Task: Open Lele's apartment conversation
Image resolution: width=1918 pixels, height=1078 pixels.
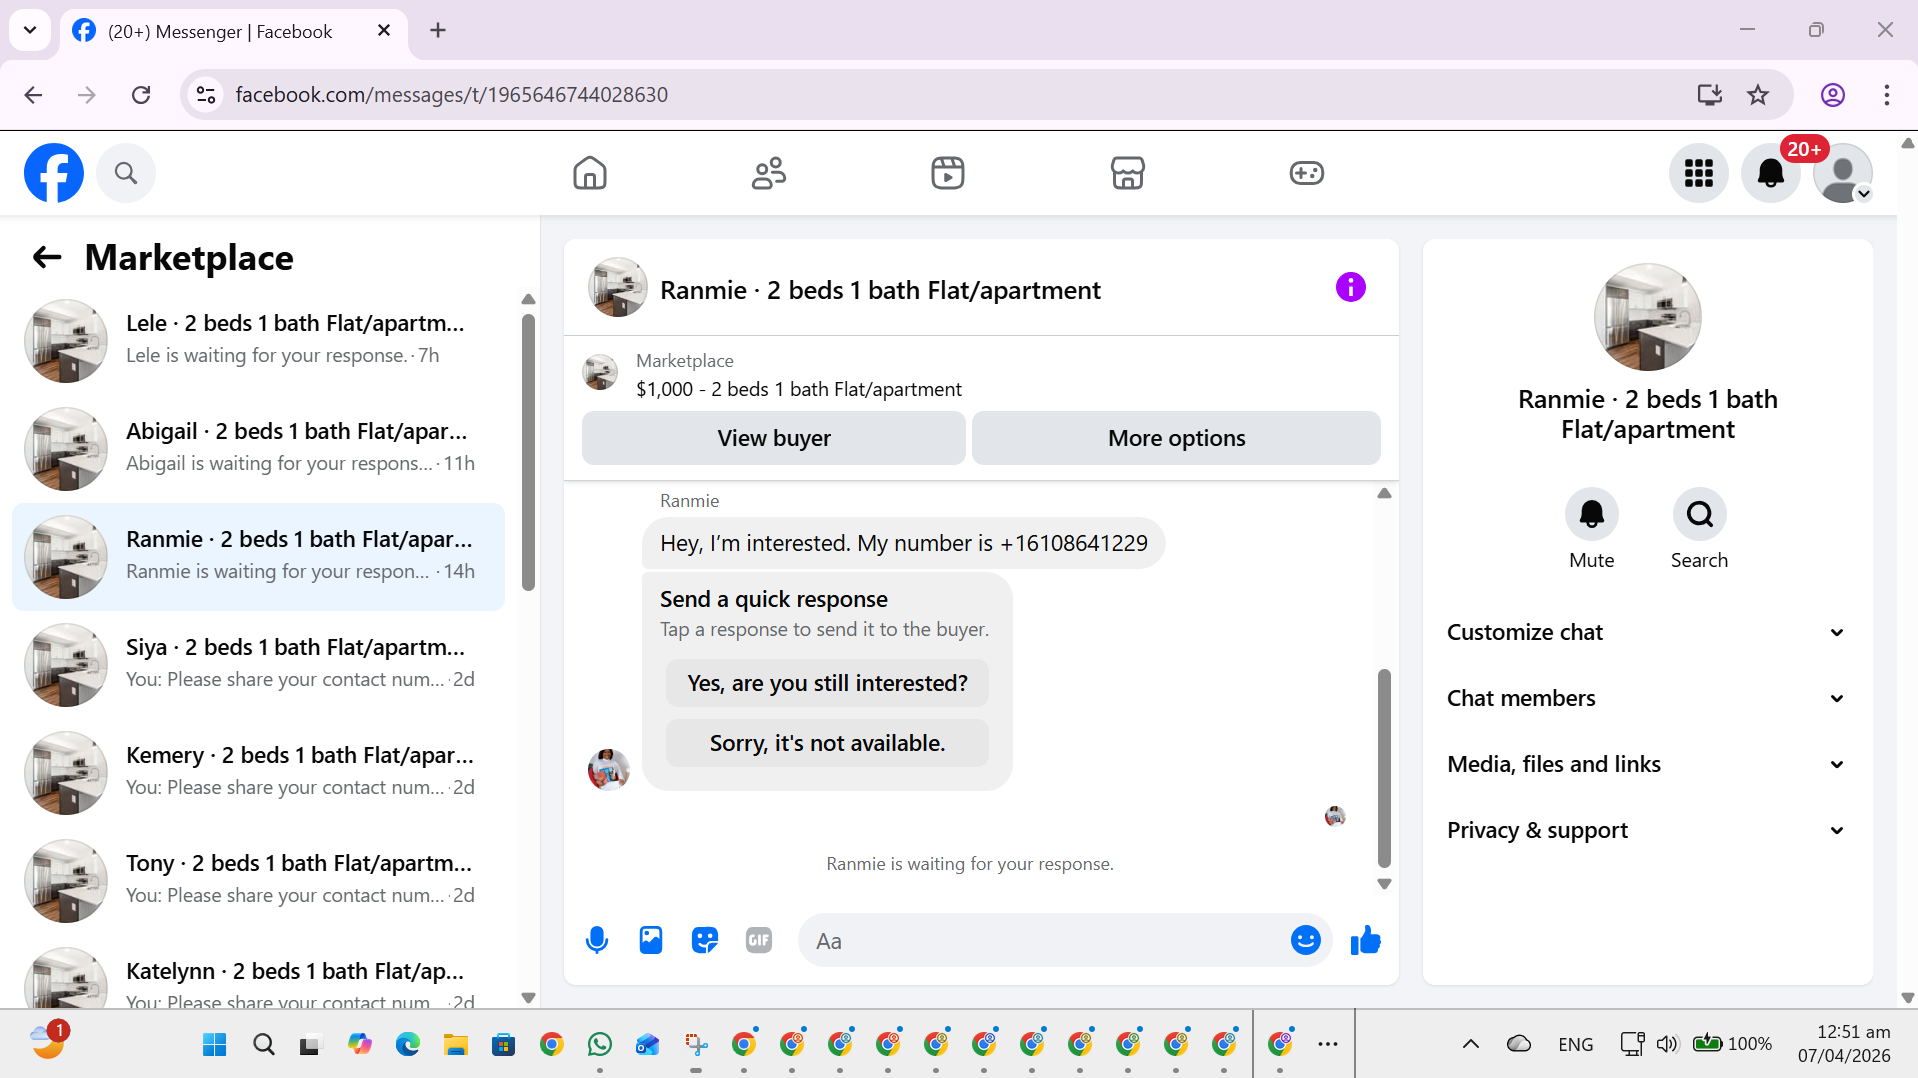Action: [258, 341]
